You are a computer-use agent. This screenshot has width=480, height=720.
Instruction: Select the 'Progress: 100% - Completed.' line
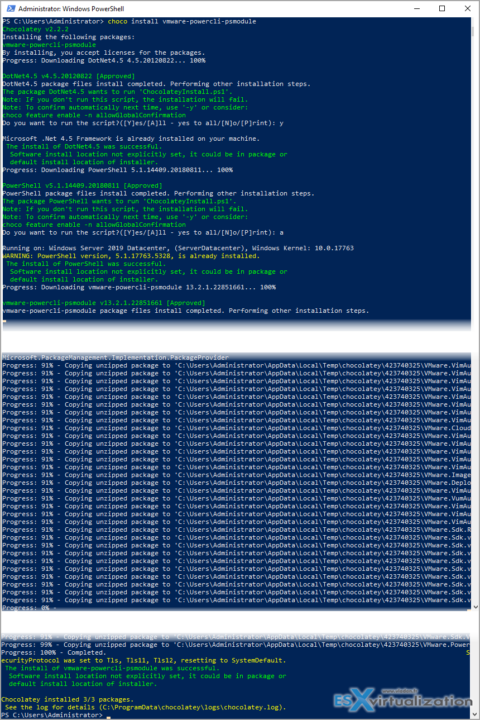click(53, 652)
